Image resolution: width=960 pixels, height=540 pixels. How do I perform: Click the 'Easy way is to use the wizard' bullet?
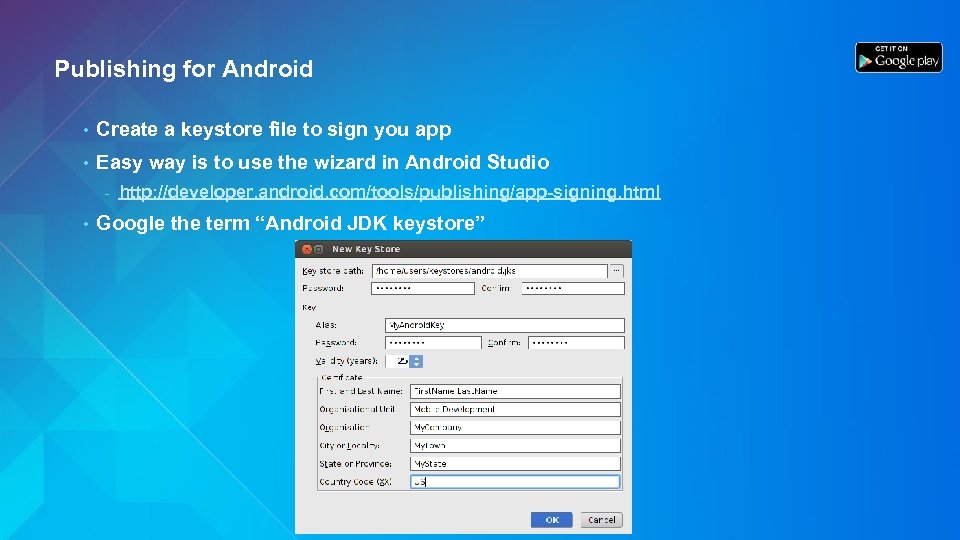(323, 162)
